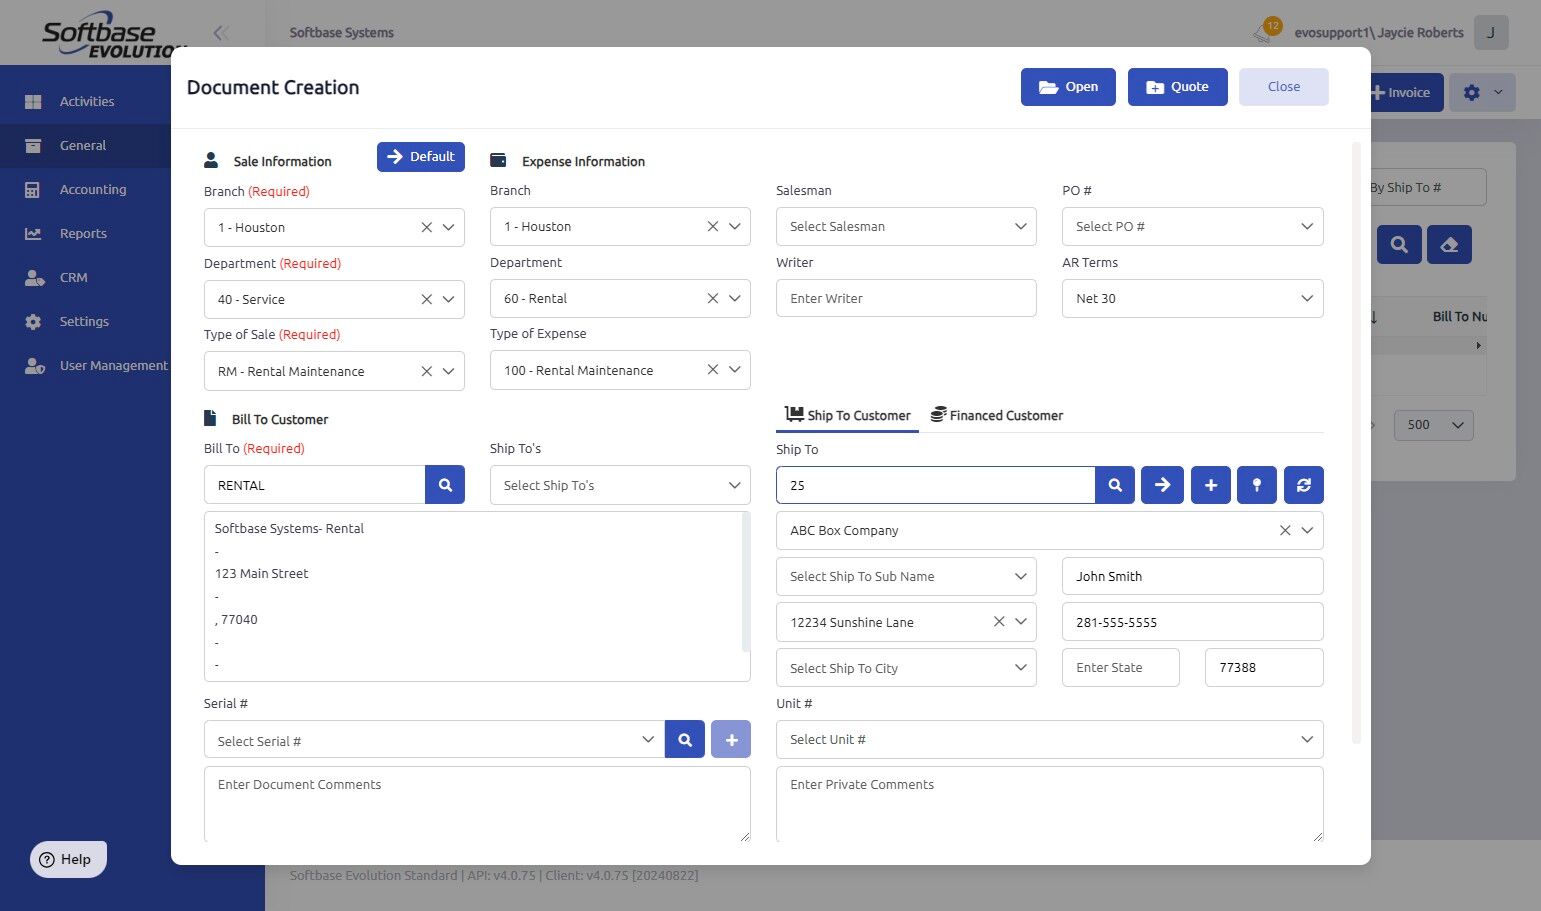Click the Enter Writer text field
Screen dimensions: 1541x911
[x=905, y=299]
